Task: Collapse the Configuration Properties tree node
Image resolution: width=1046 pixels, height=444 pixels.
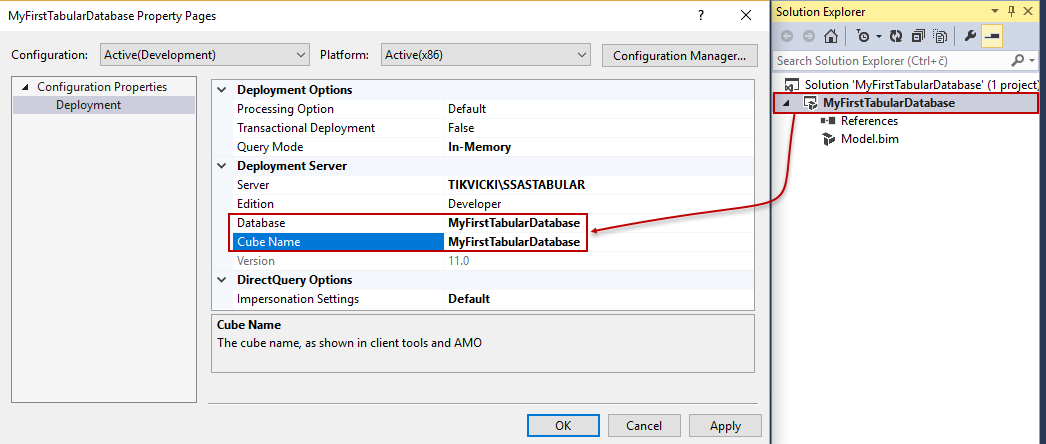Action: pyautogui.click(x=25, y=87)
